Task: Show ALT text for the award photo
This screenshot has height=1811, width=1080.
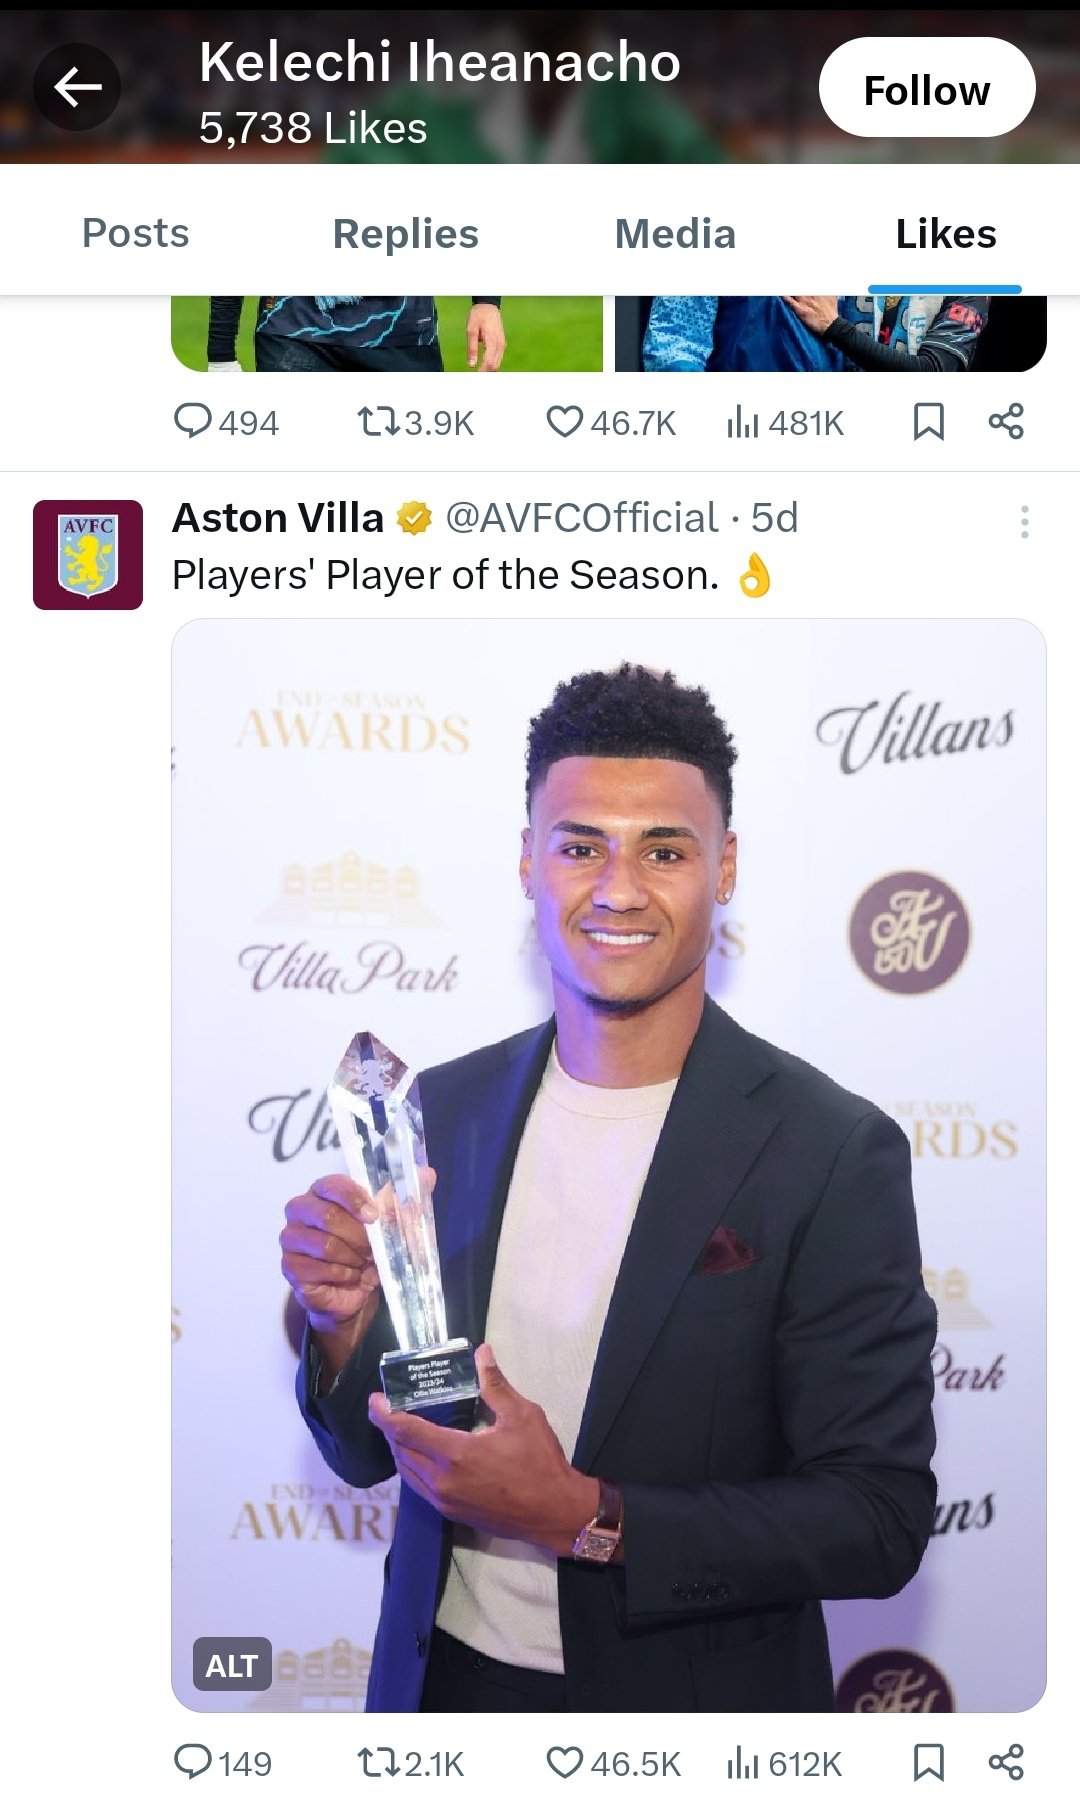Action: pos(232,1665)
